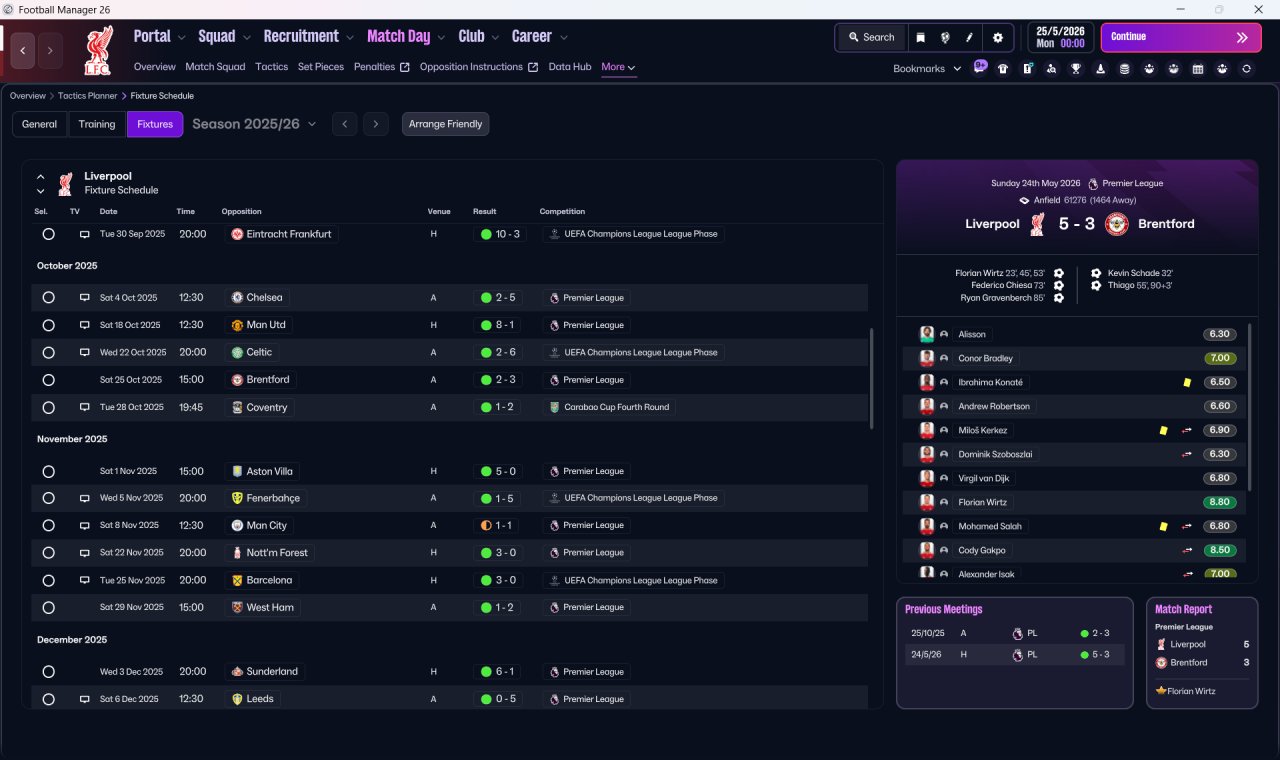Open the Season 2025/26 dropdown
Viewport: 1280px width, 760px height.
(254, 124)
